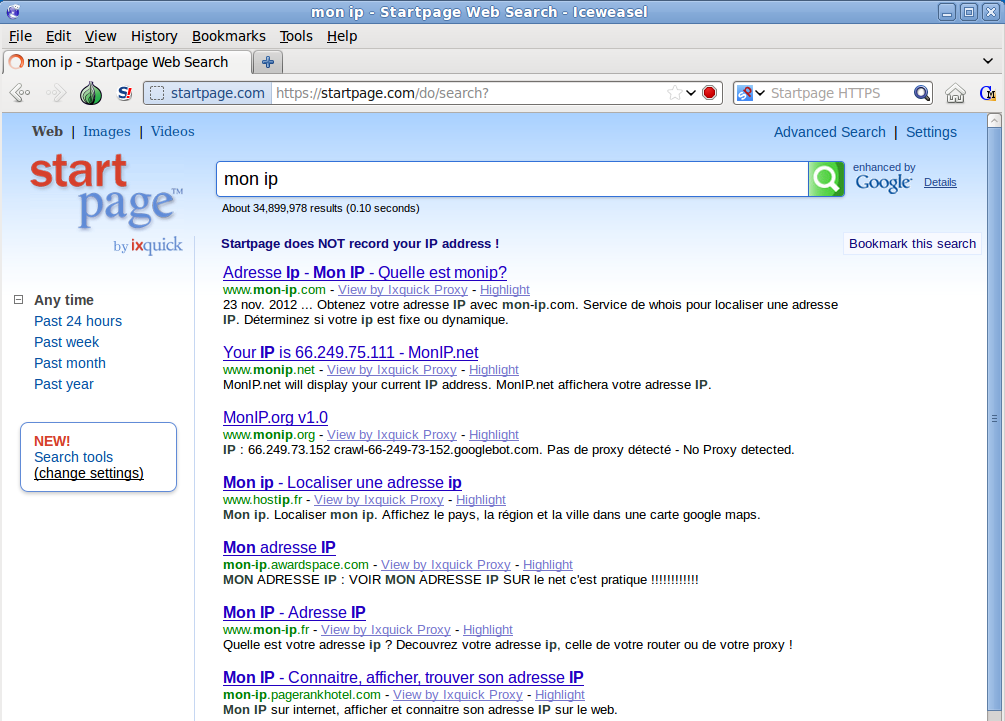This screenshot has width=1005, height=721.
Task: Click Bookmark this search
Action: click(912, 244)
